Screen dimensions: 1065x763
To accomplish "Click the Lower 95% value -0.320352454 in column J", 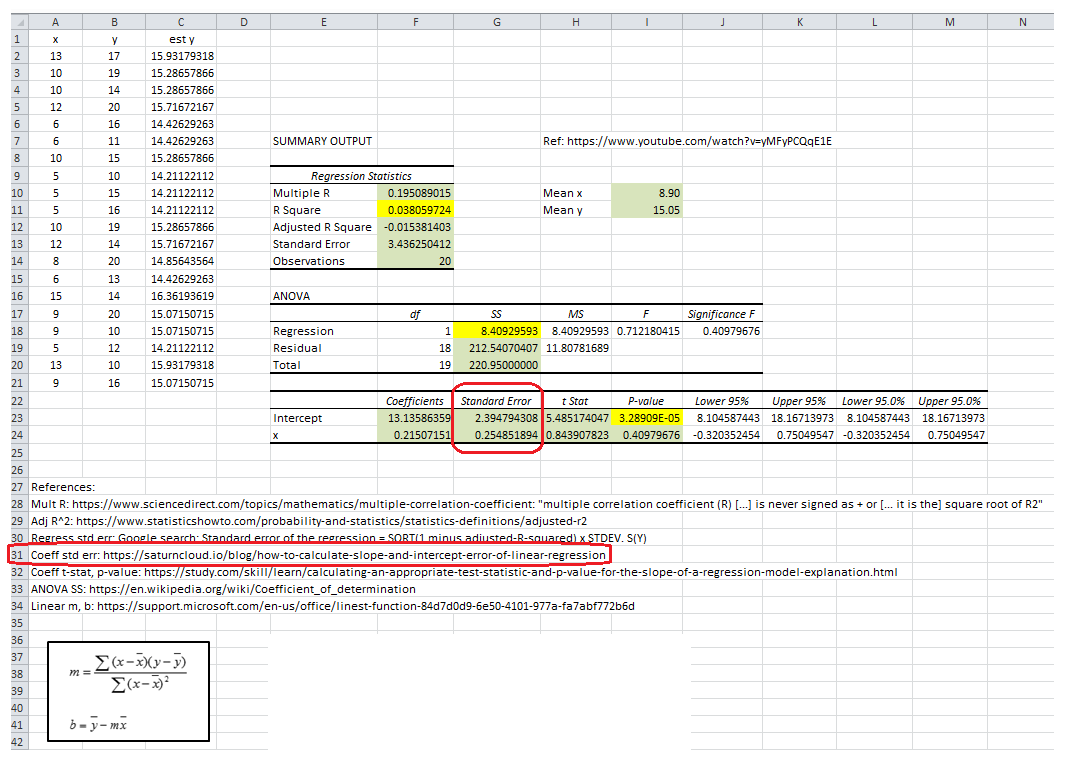I will [723, 435].
